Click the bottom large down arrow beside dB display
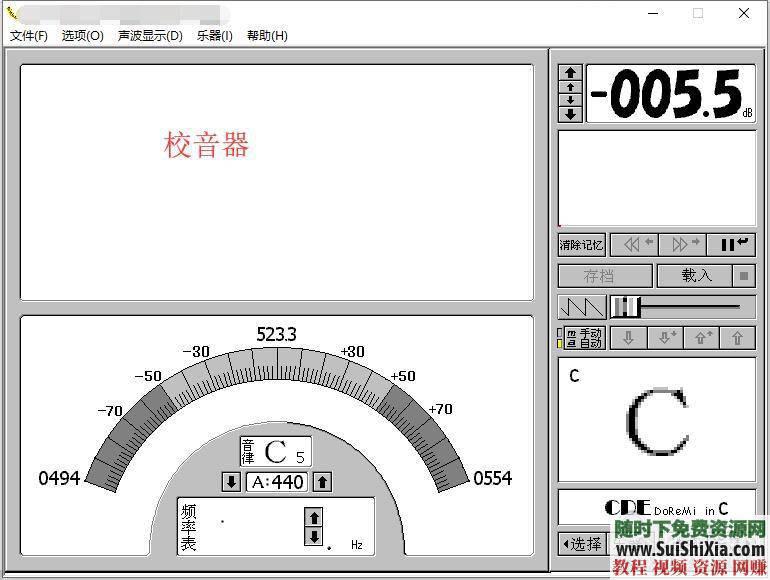The height and width of the screenshot is (580, 770). [x=570, y=114]
